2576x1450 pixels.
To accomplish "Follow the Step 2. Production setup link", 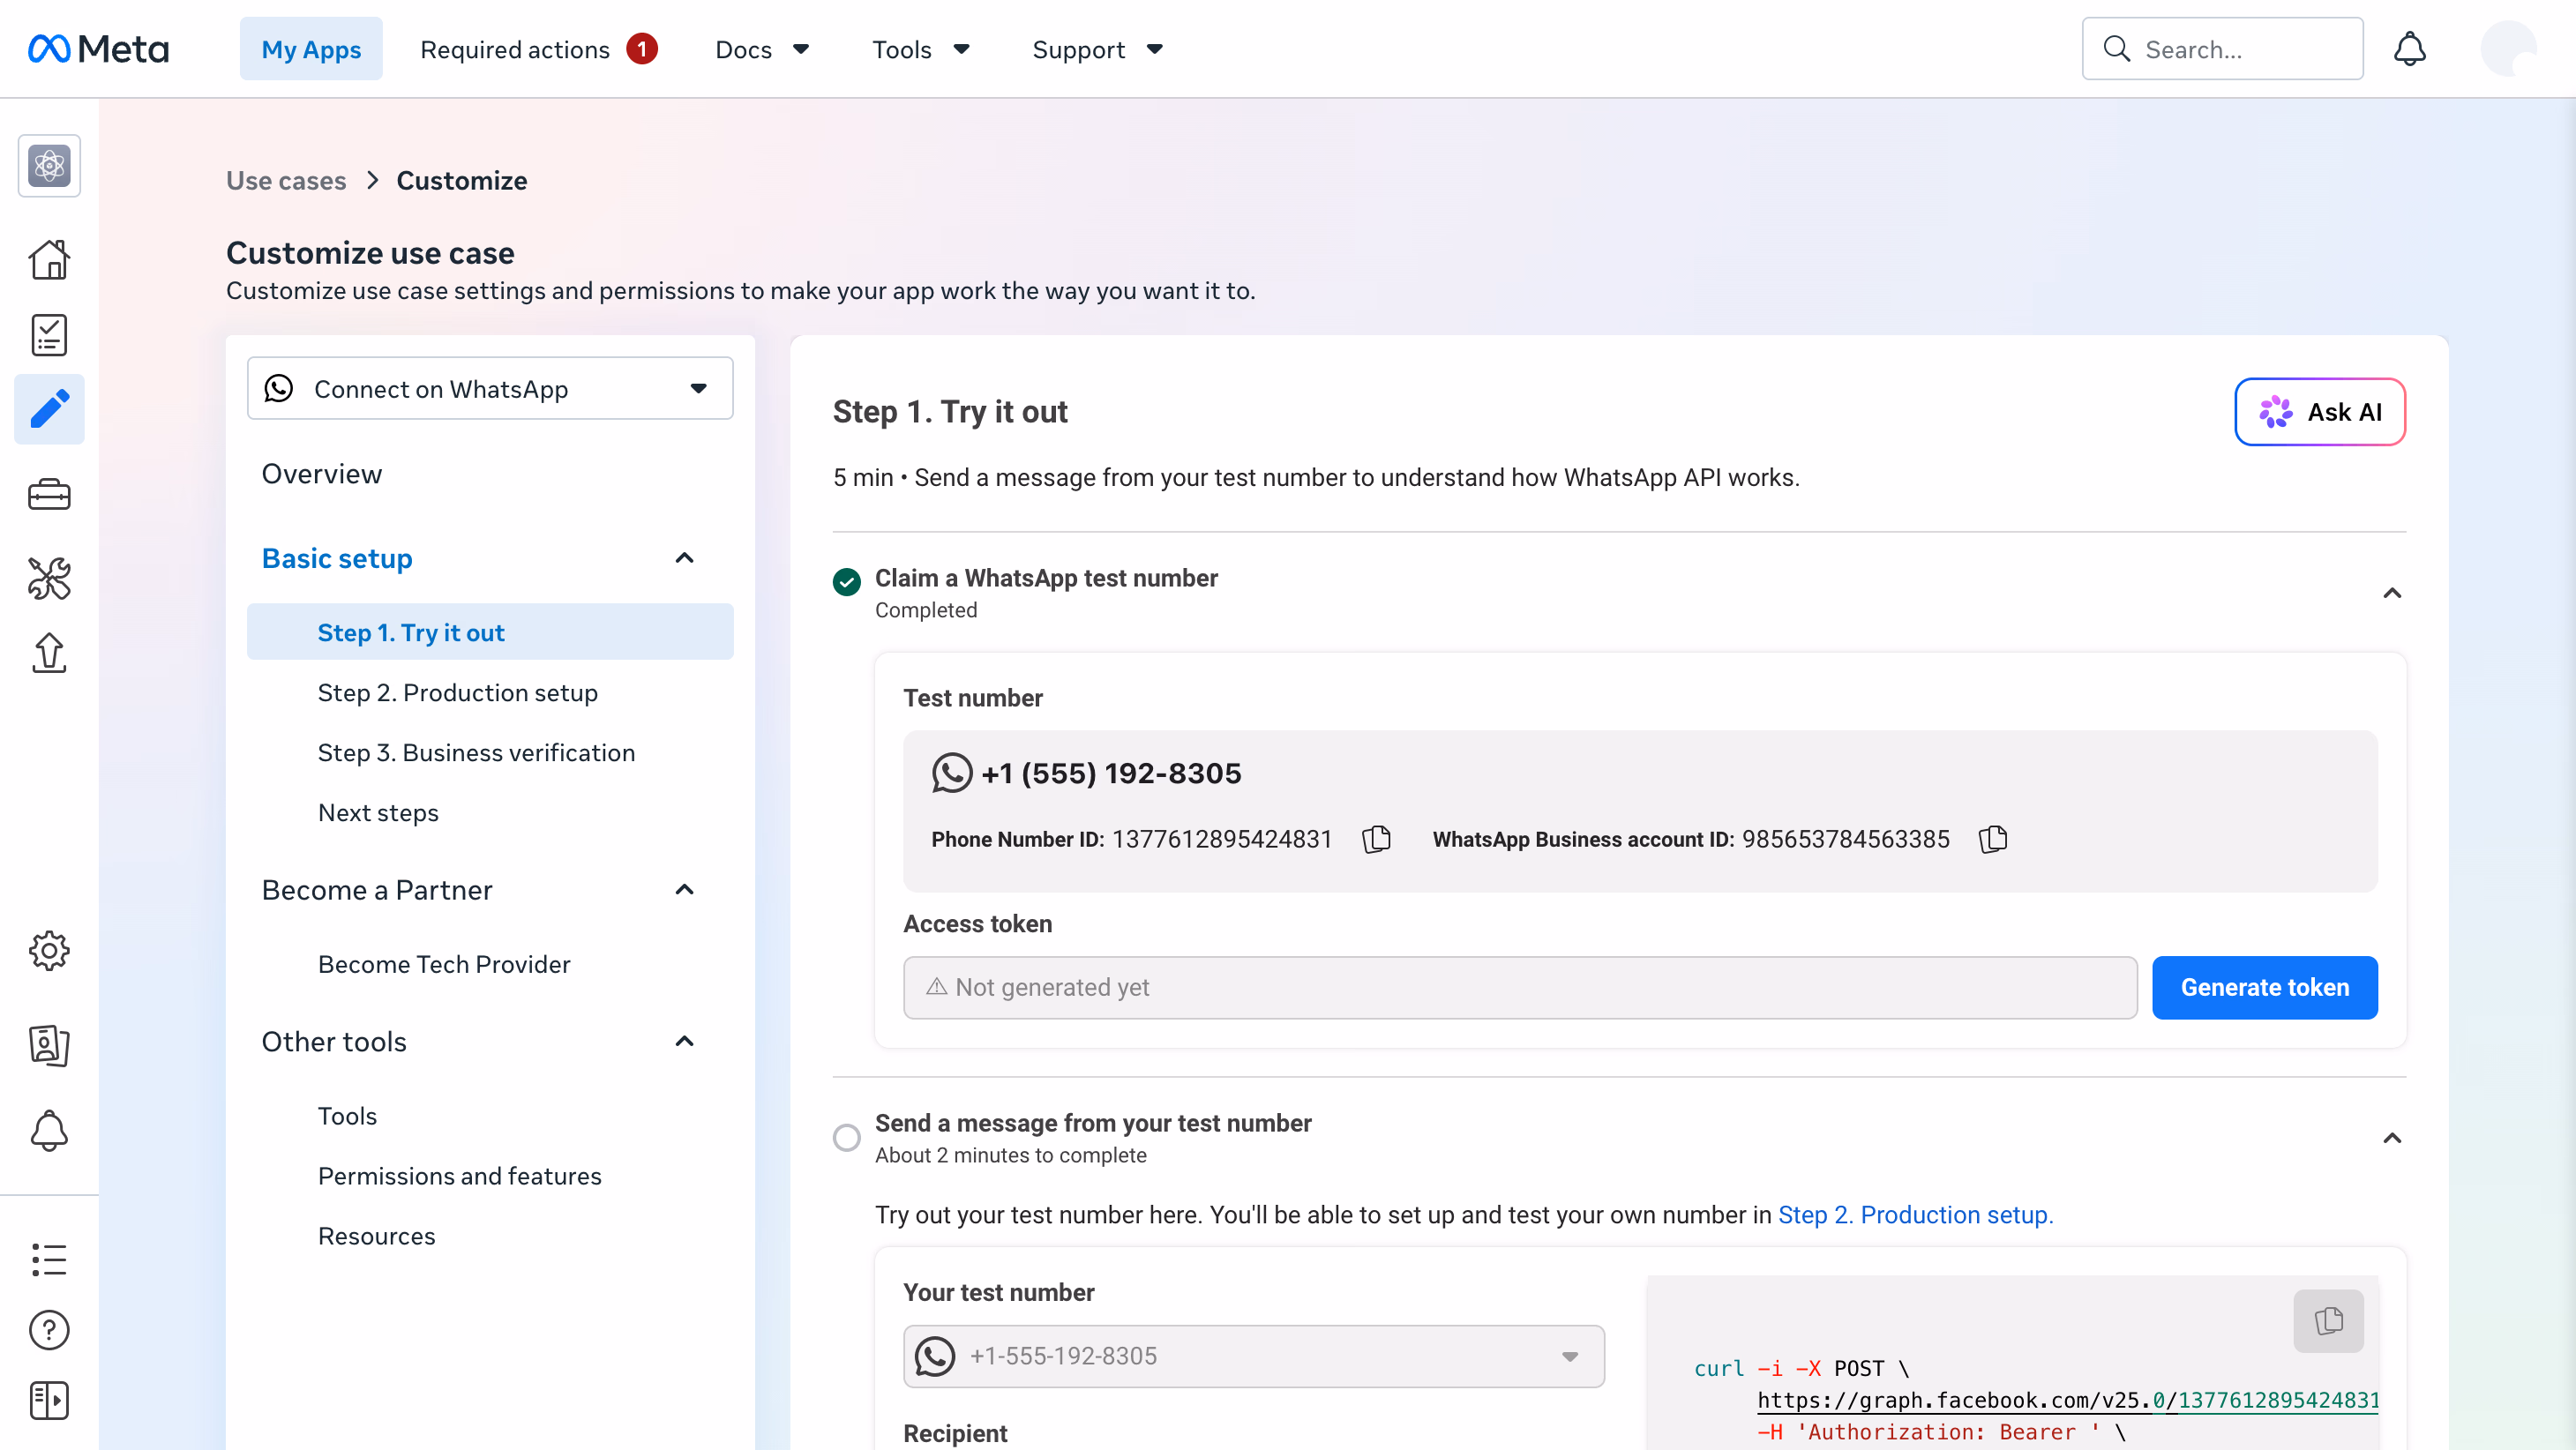I will pyautogui.click(x=1915, y=1215).
